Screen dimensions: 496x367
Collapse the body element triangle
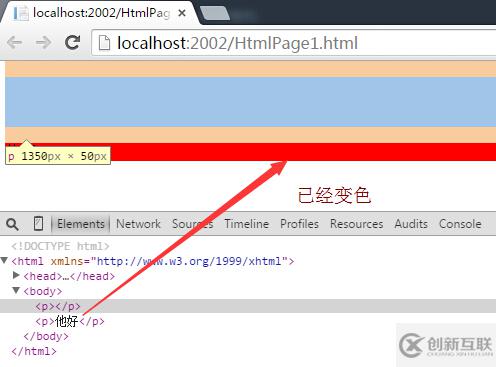16,290
